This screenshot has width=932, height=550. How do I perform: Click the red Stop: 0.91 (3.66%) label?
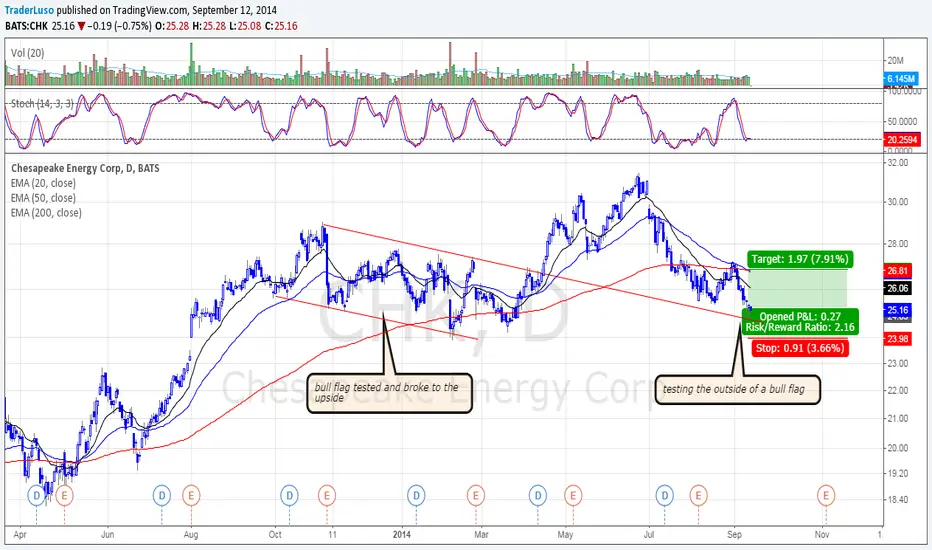pos(800,348)
